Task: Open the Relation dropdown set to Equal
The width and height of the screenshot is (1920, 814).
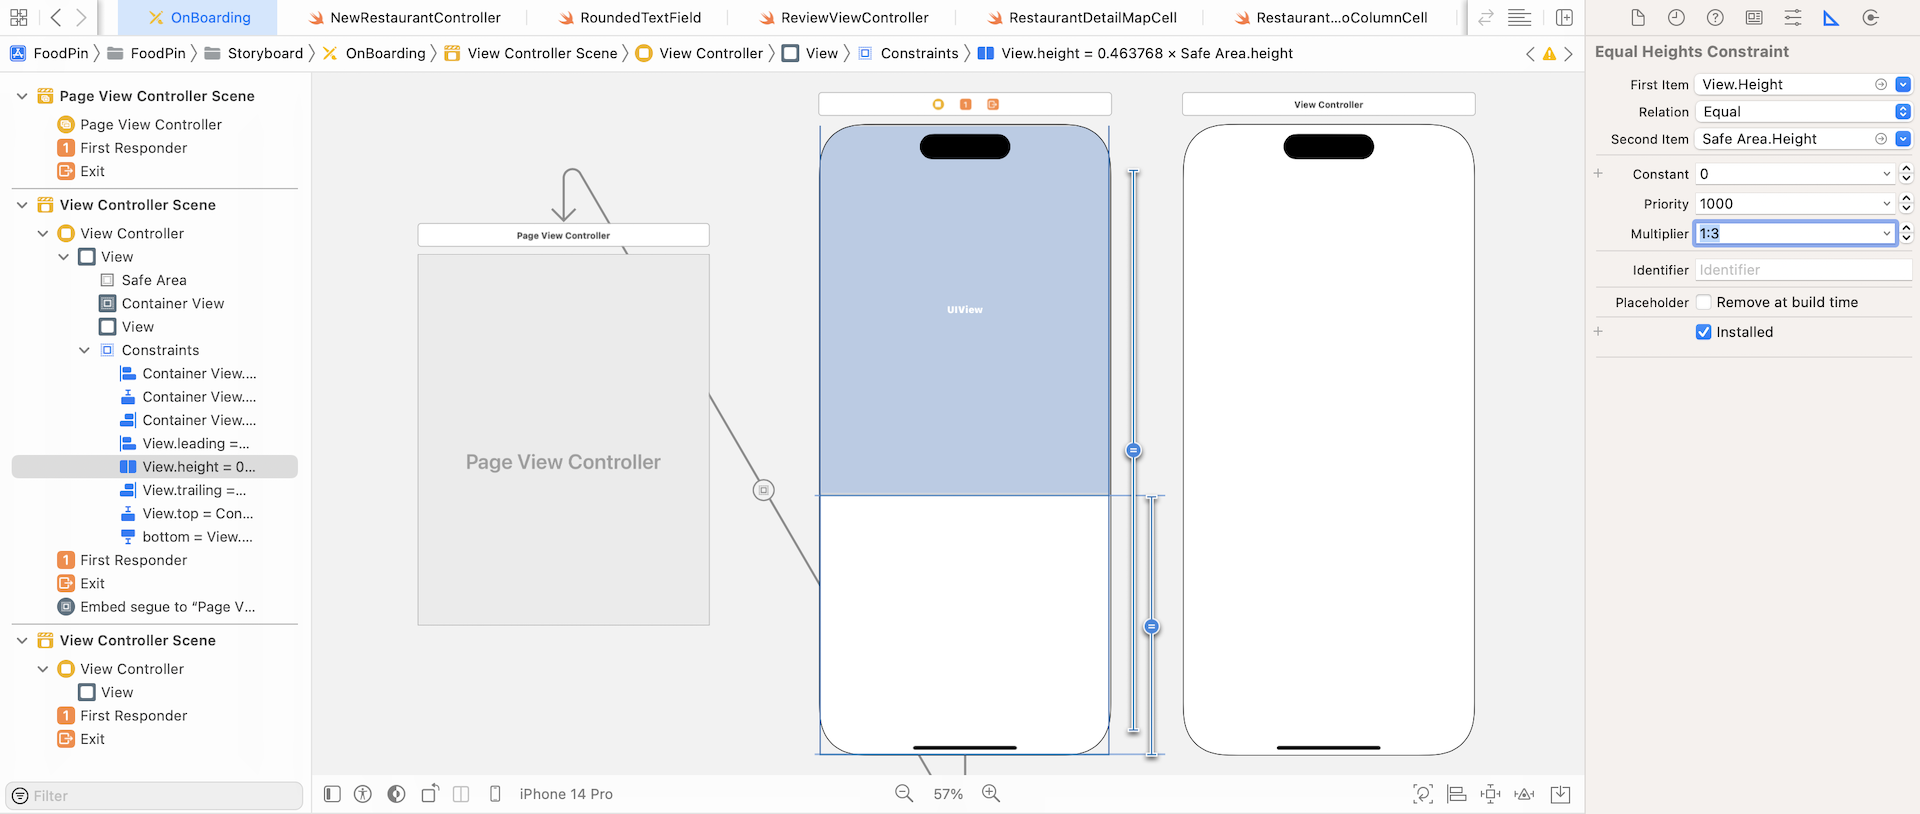Action: (1803, 112)
